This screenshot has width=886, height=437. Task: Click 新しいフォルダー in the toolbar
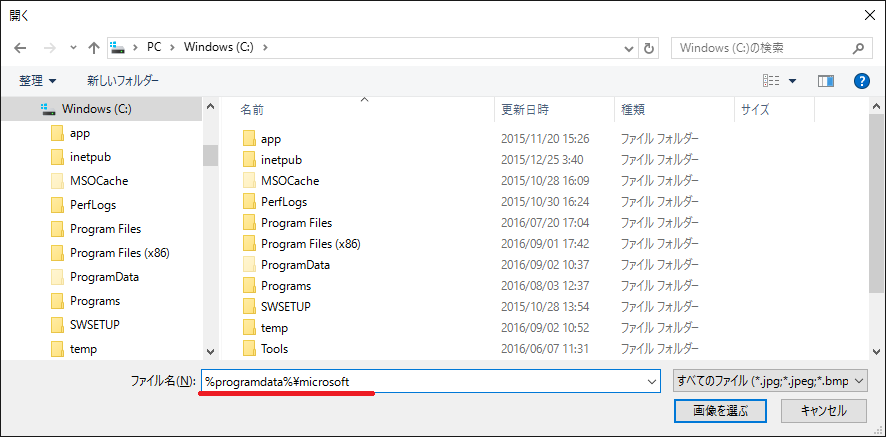pos(122,80)
